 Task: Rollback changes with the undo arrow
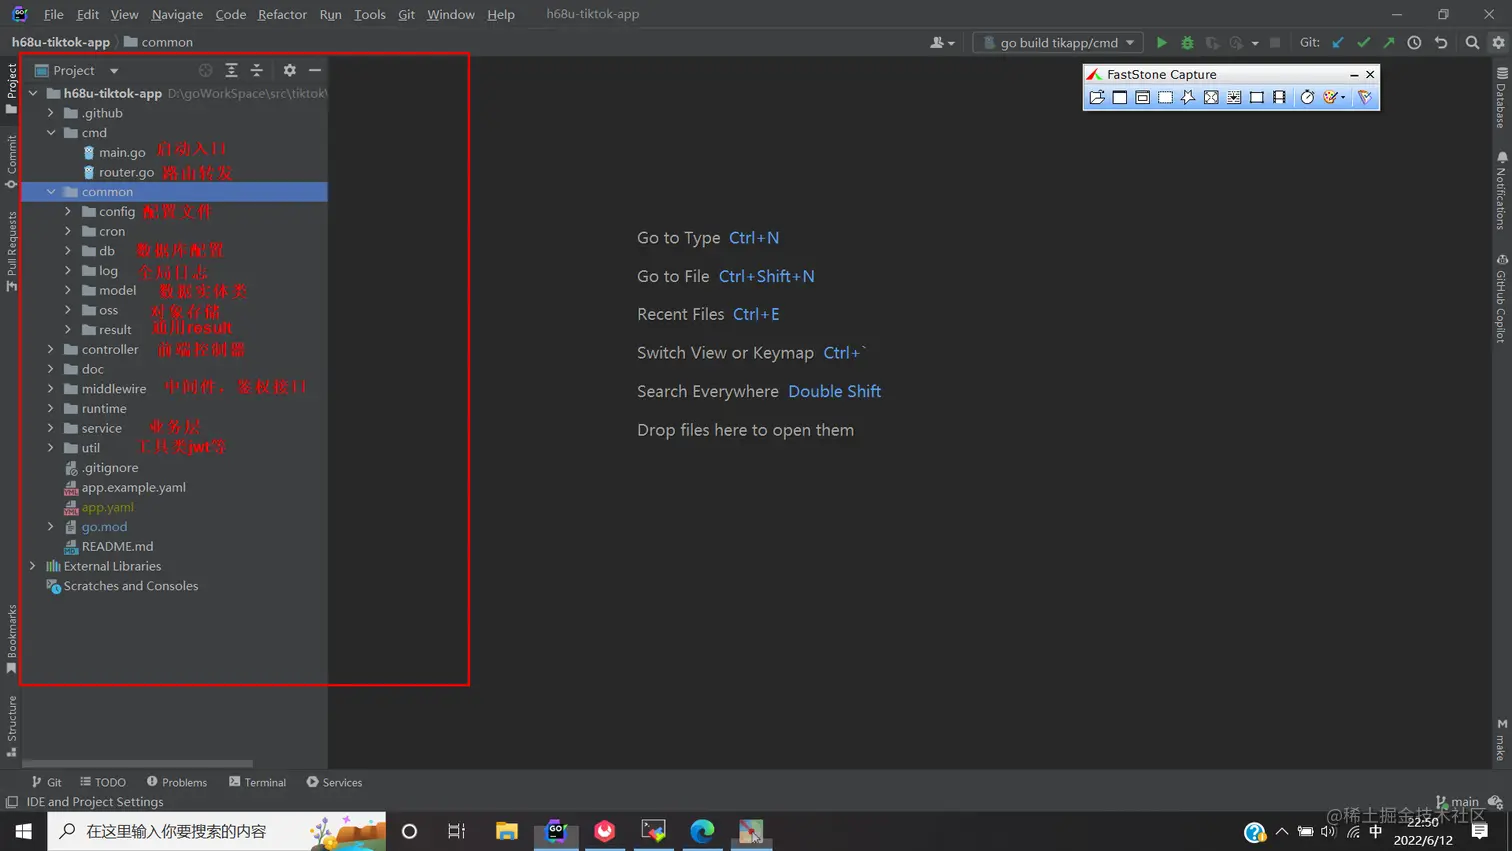1441,43
